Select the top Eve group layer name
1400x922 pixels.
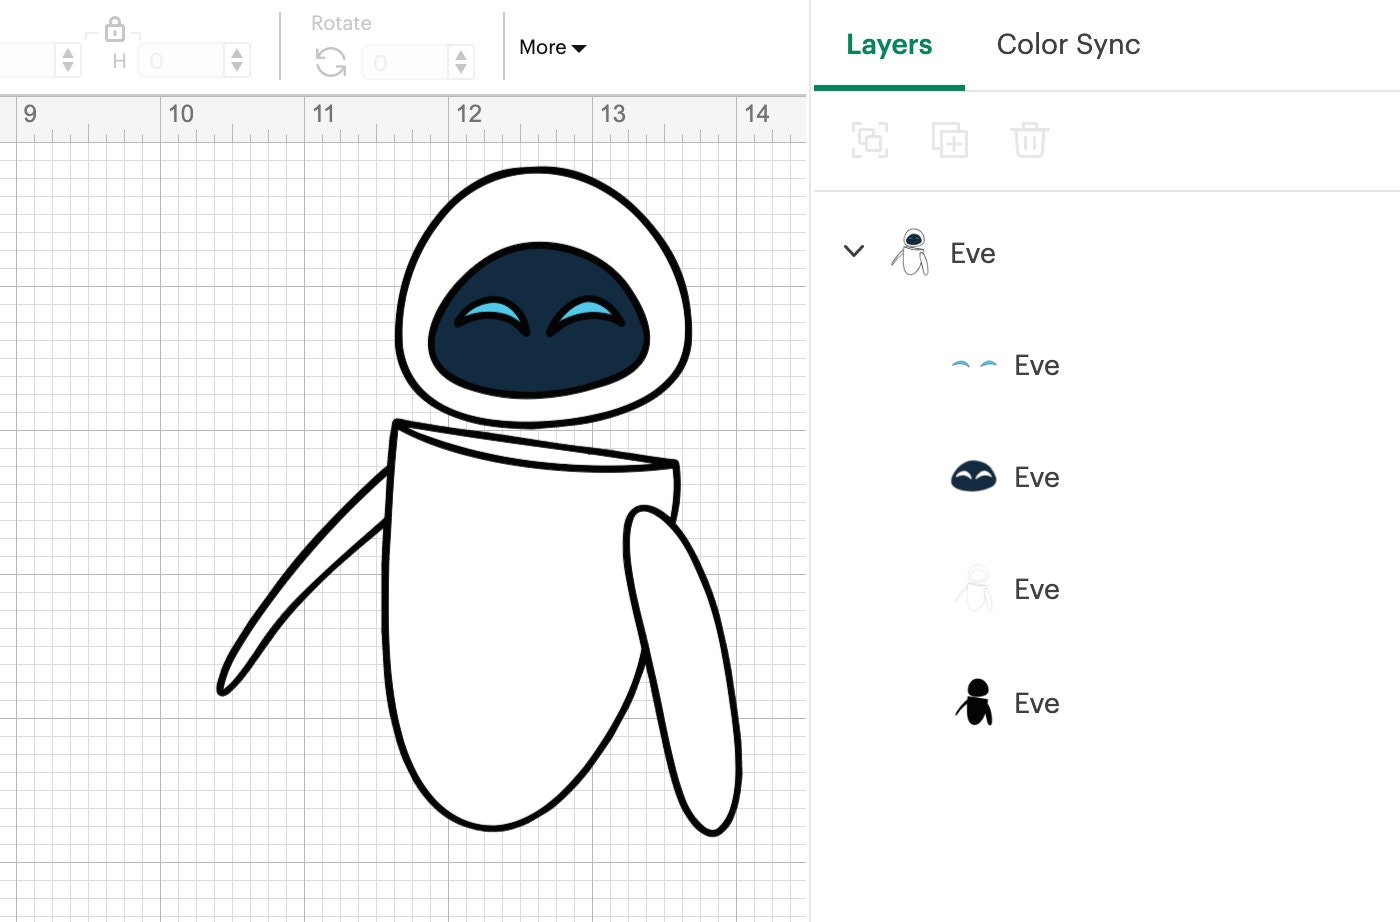tap(973, 253)
